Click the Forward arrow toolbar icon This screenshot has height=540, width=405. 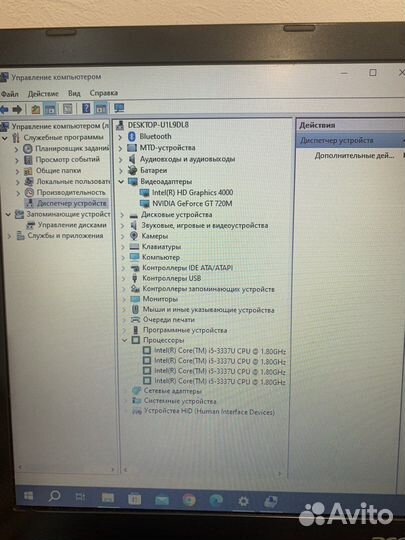pyautogui.click(x=17, y=110)
